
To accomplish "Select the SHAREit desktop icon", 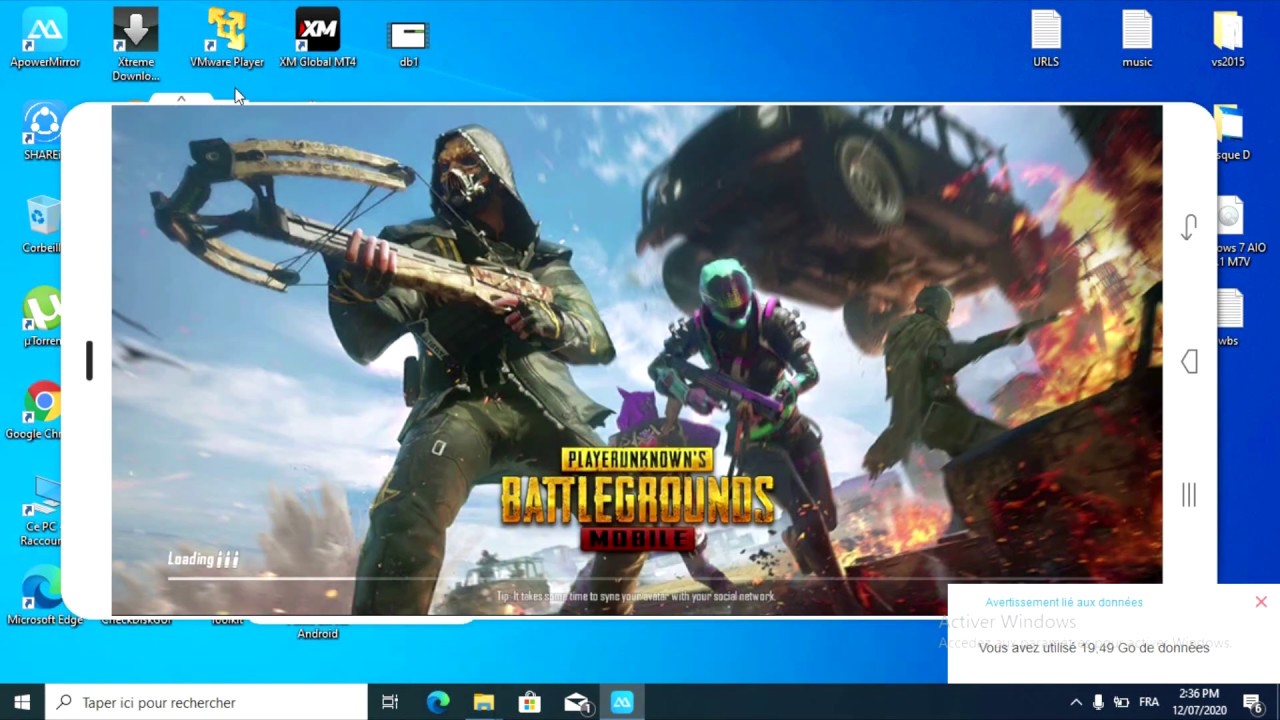I will [x=42, y=131].
